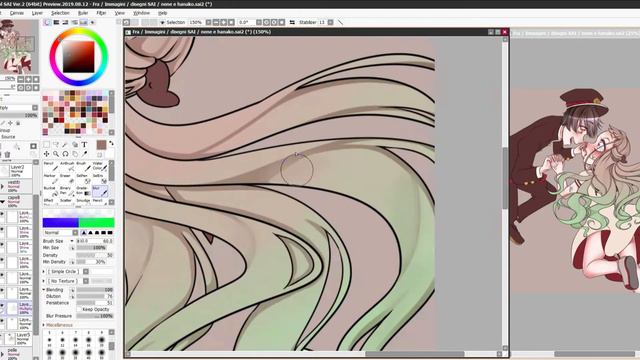Screen dimensions: 640x360
Task: Select the Magic Wand tool
Action: click(x=65, y=144)
